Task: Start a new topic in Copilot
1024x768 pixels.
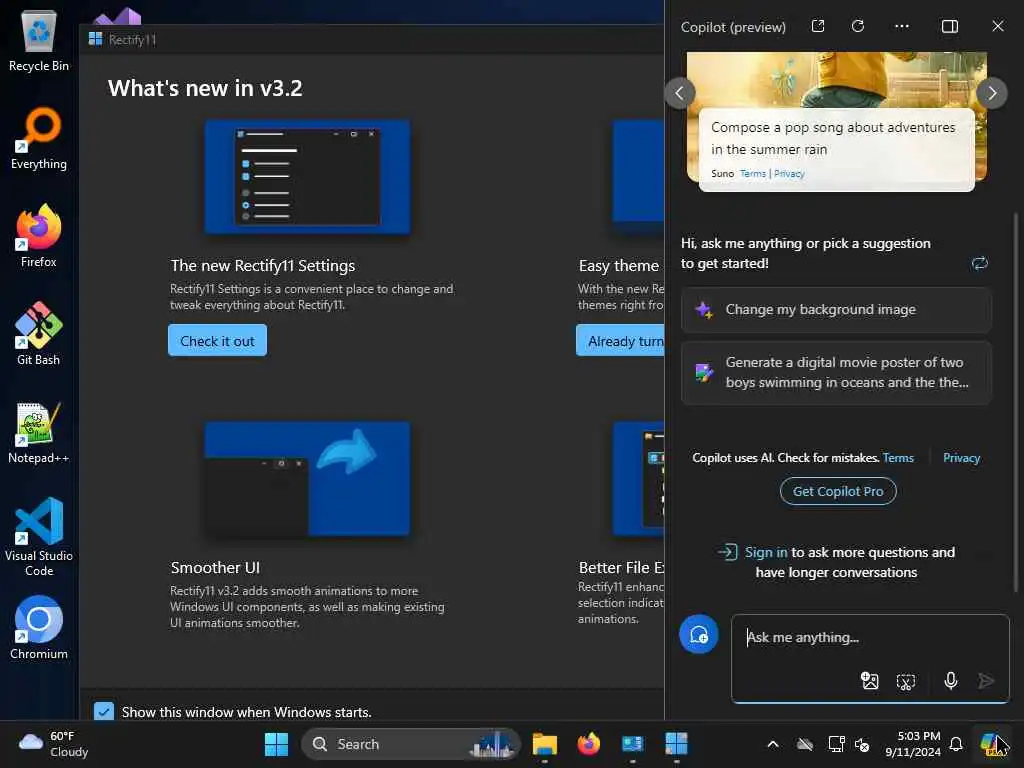Action: tap(699, 634)
